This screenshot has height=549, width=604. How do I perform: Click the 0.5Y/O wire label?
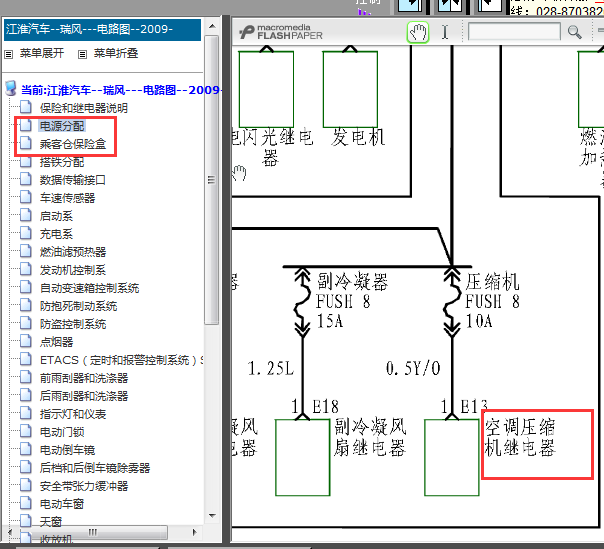(x=413, y=369)
